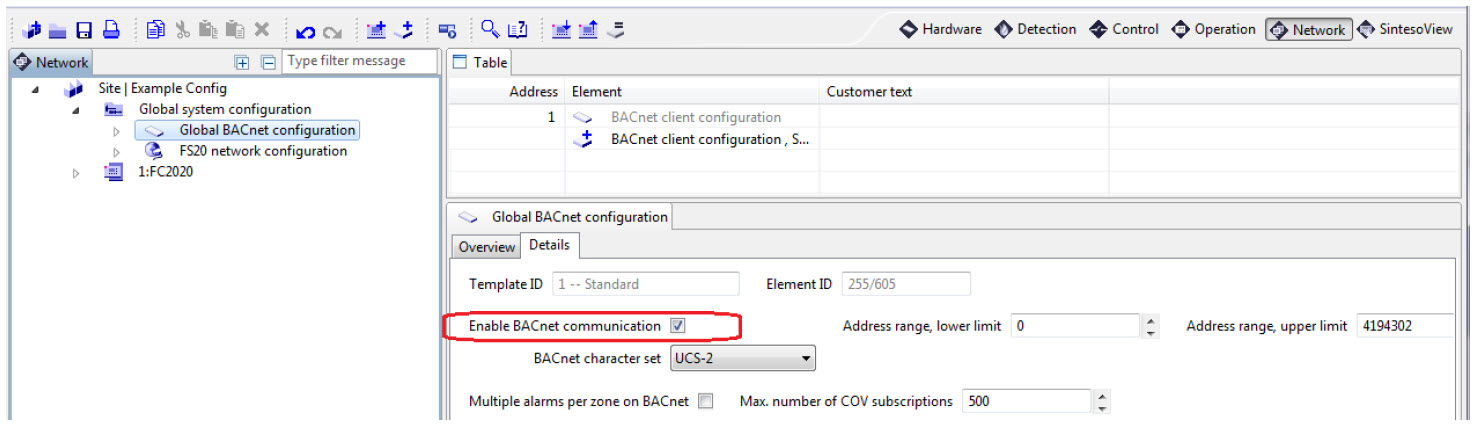1475x430 pixels.
Task: Switch to the Hardware task card
Action: tap(940, 29)
